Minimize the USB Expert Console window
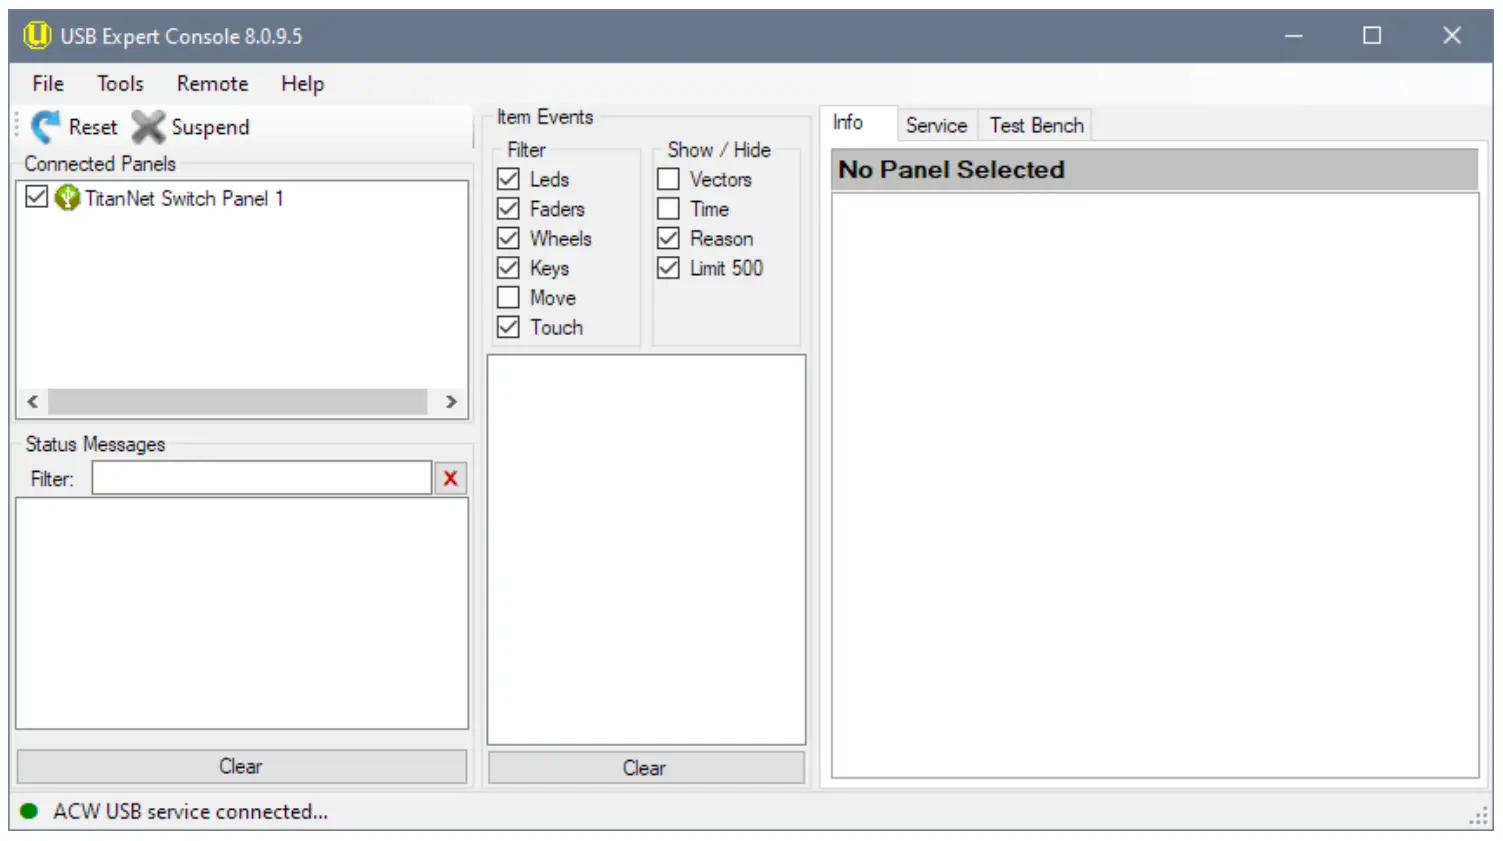 tap(1294, 36)
